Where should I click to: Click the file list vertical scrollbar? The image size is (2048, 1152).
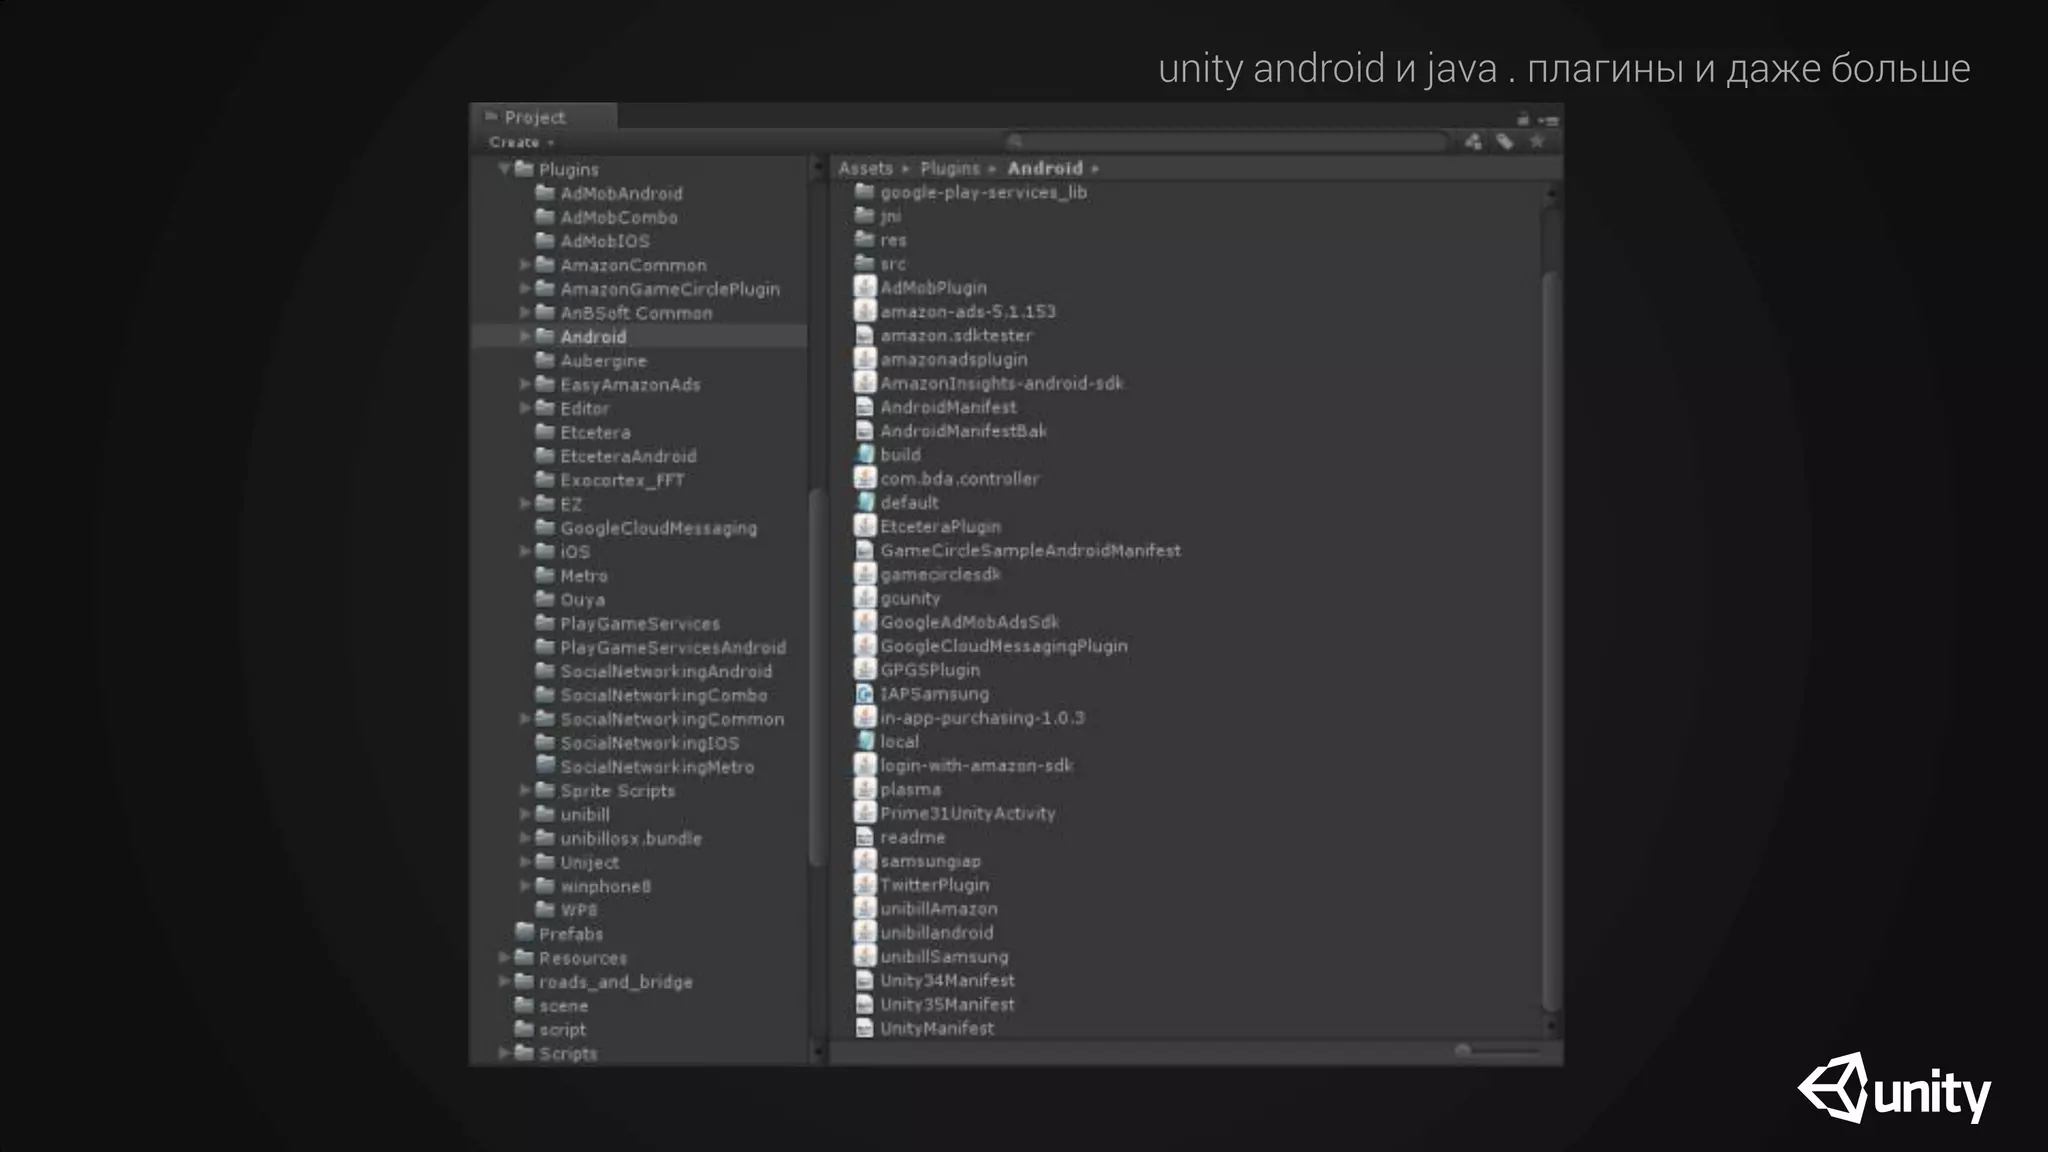pos(1550,640)
